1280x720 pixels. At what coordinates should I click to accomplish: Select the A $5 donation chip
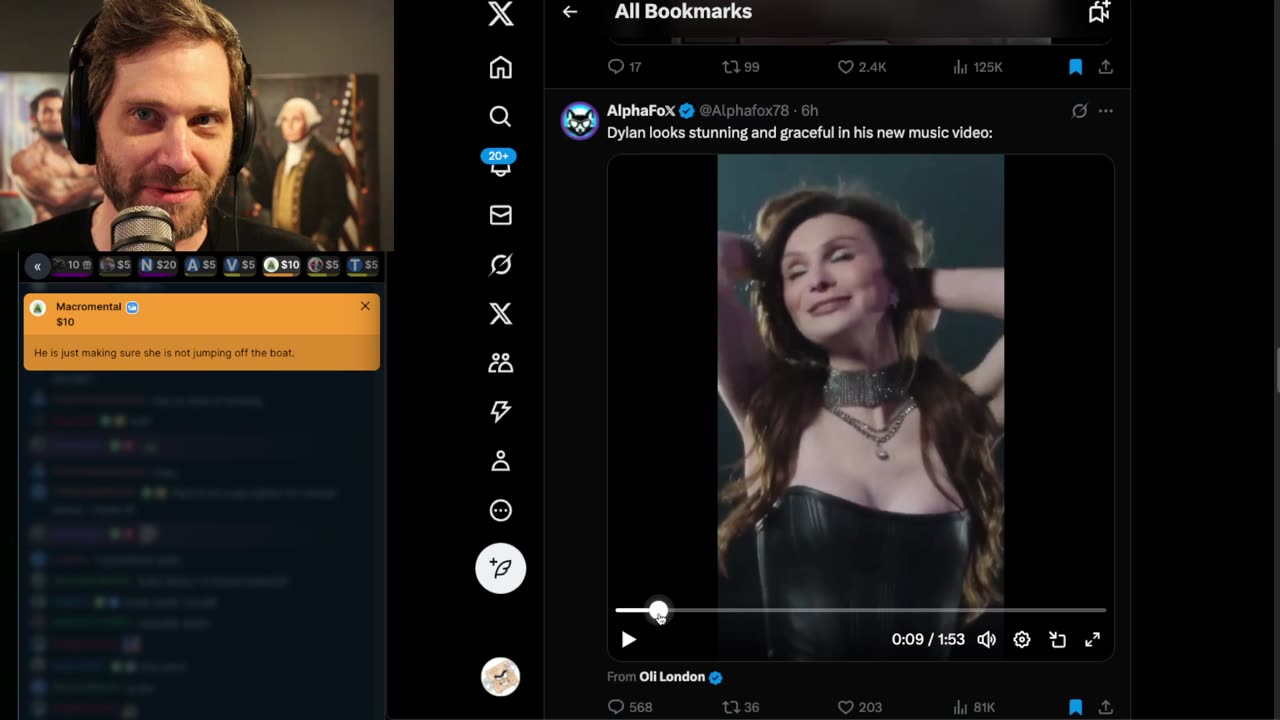[201, 265]
